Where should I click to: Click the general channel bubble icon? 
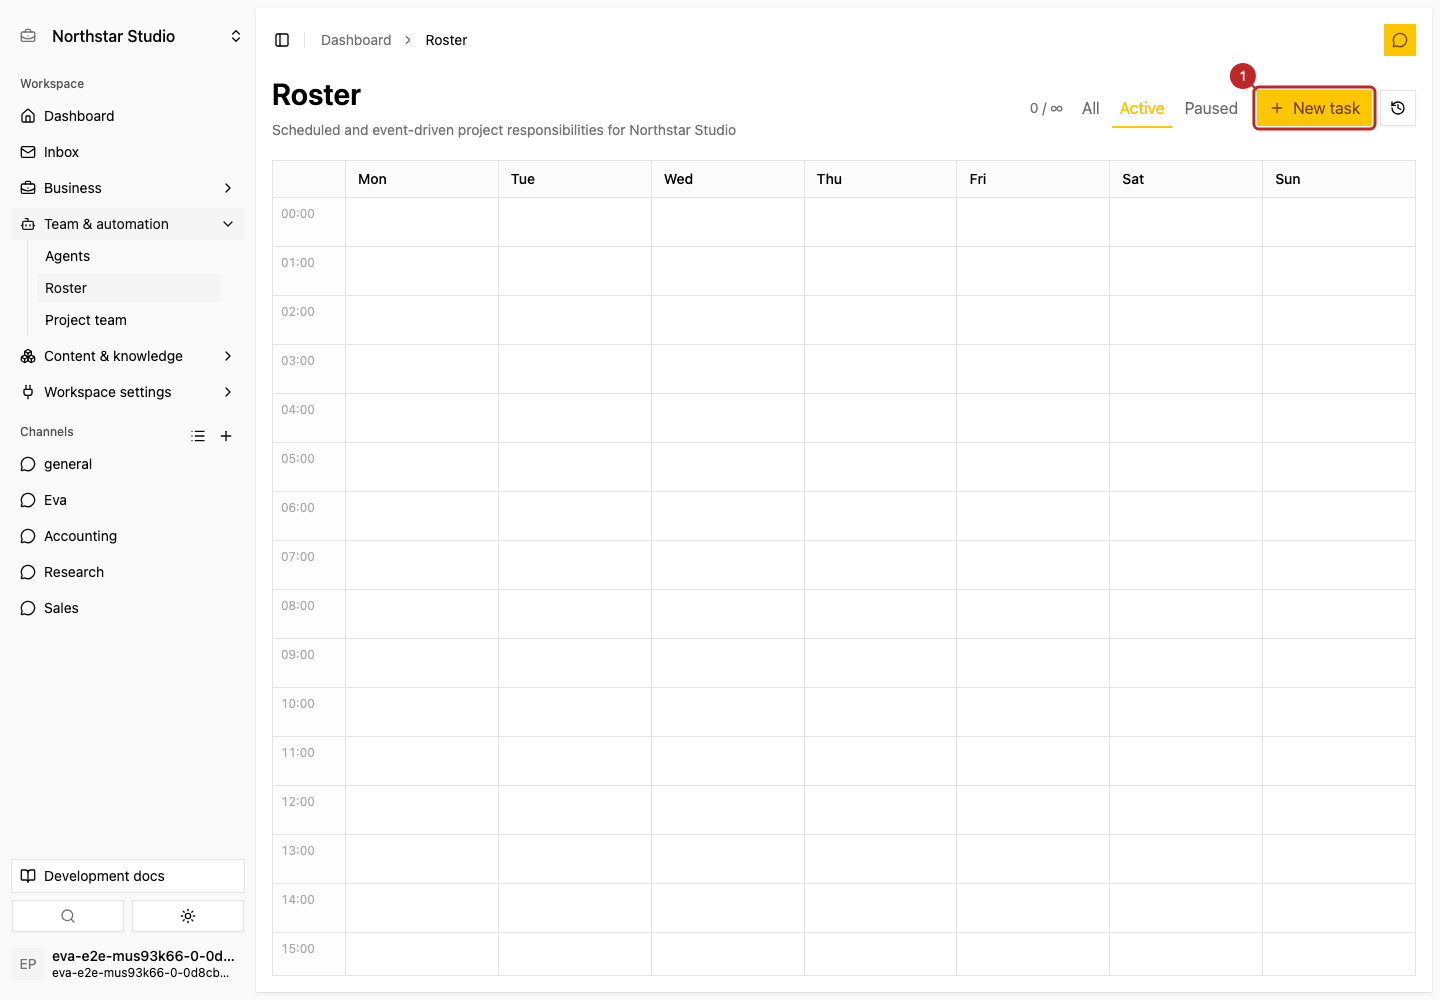tap(28, 464)
